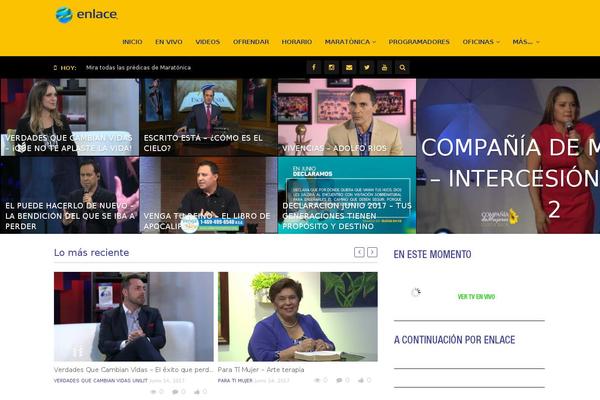Click VERDADES QUE CAMBIAN VIDAS UNLIT category link
The image size is (600, 400).
pos(101,380)
